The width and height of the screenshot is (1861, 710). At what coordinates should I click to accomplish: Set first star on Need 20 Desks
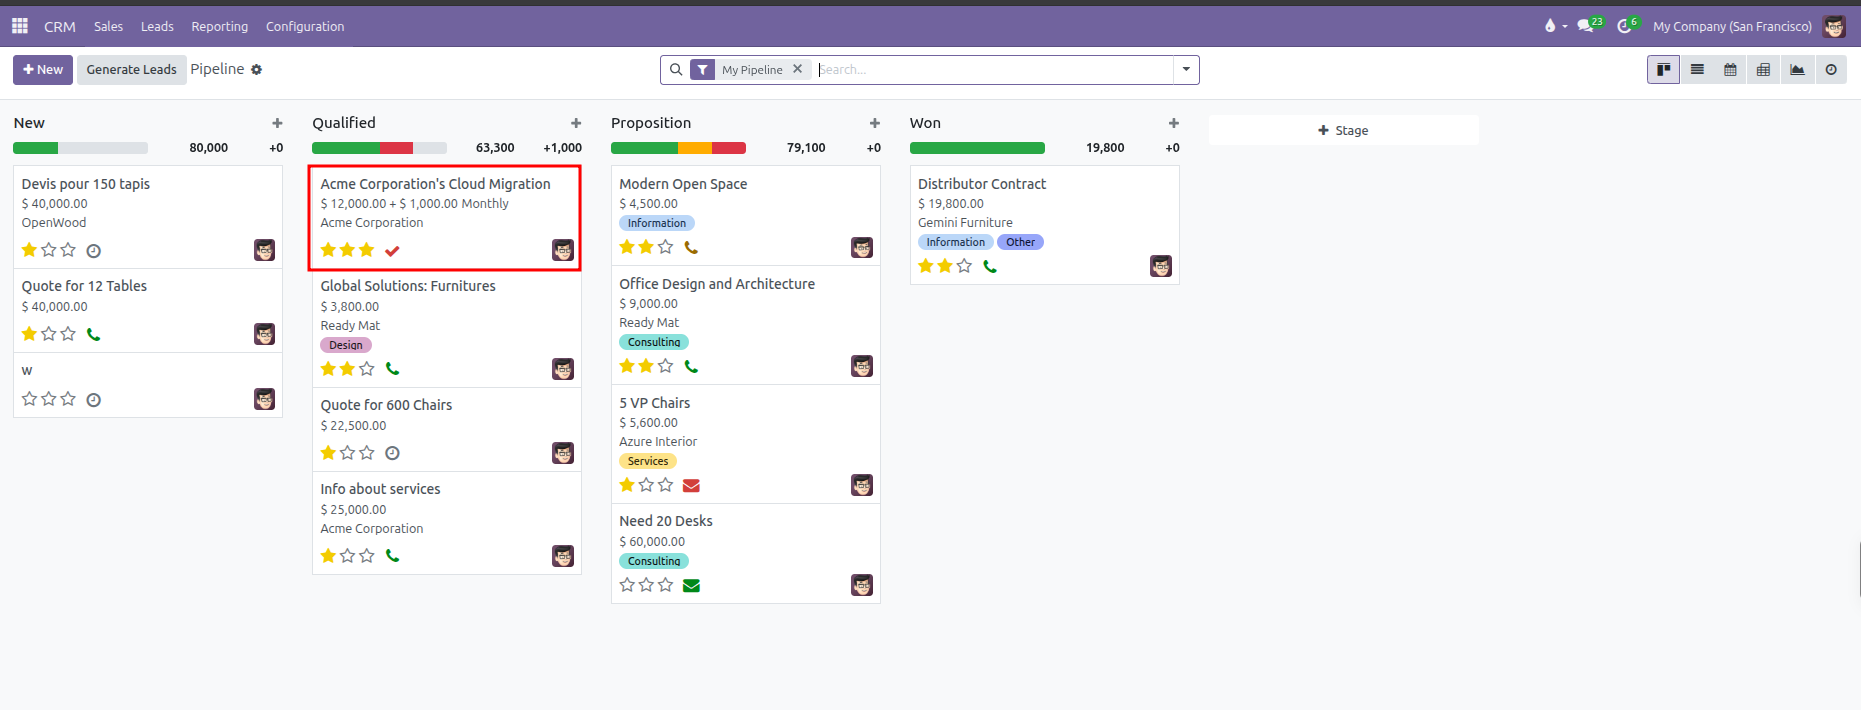(627, 585)
